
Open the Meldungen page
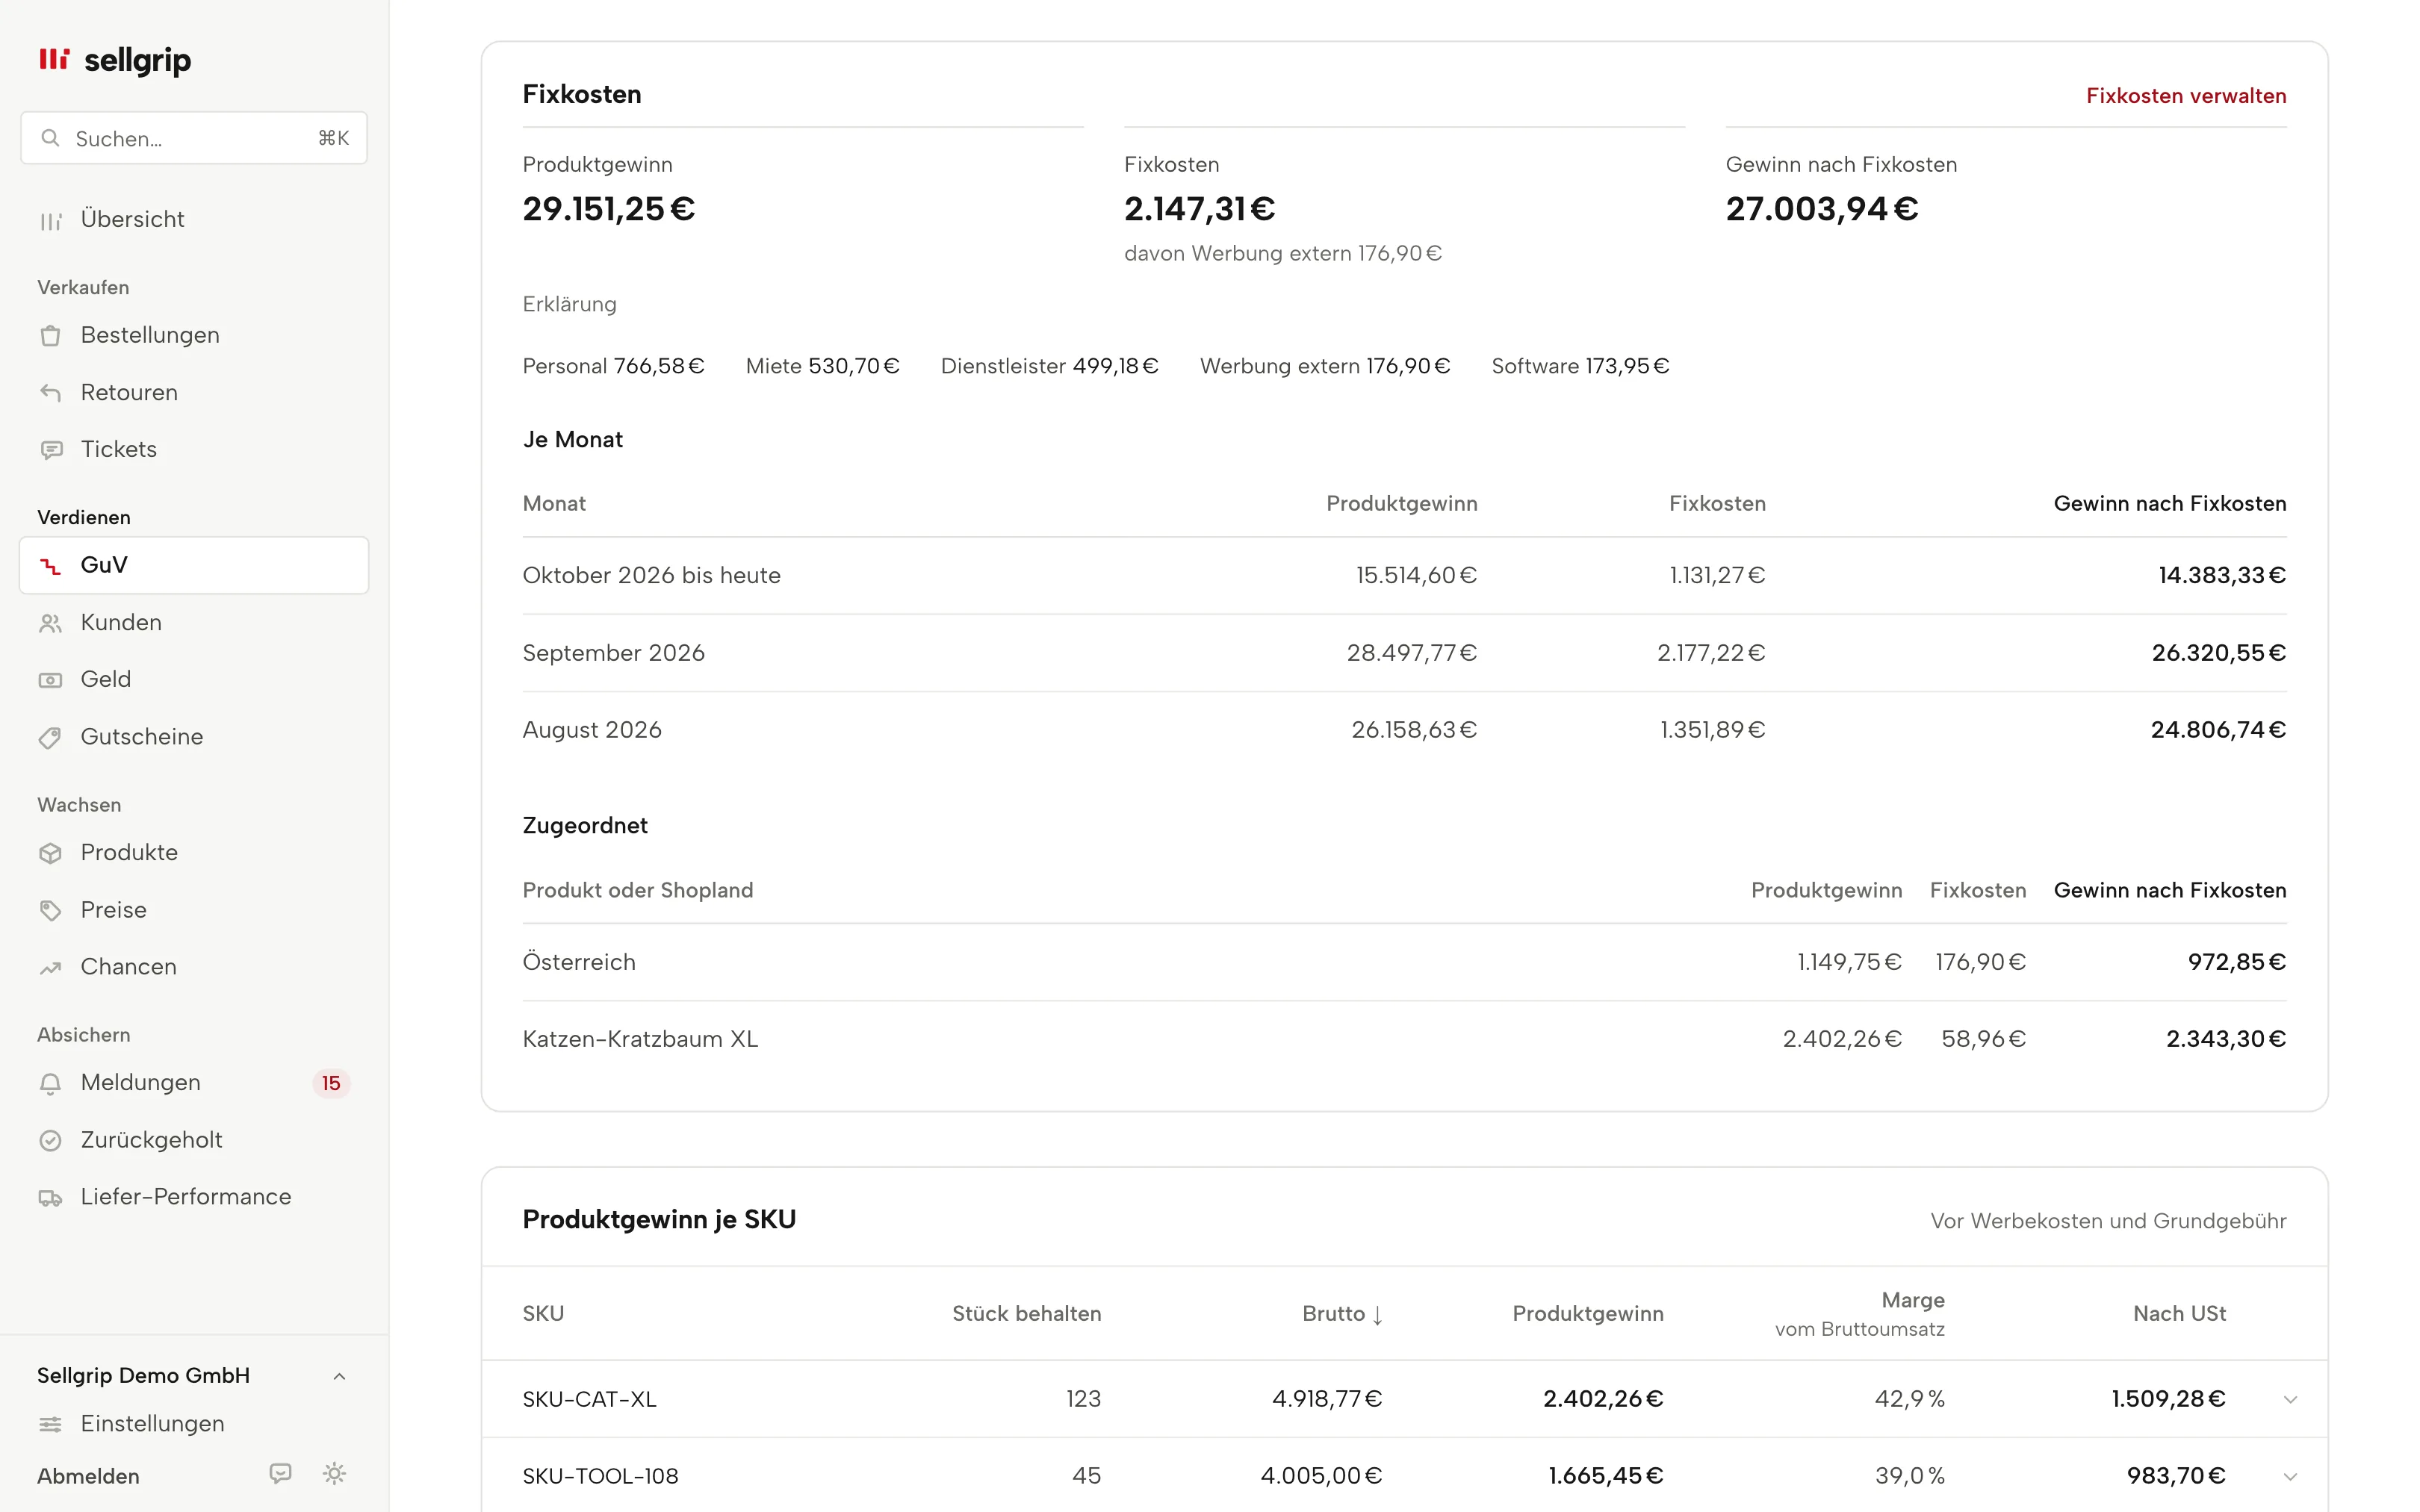pos(194,1082)
